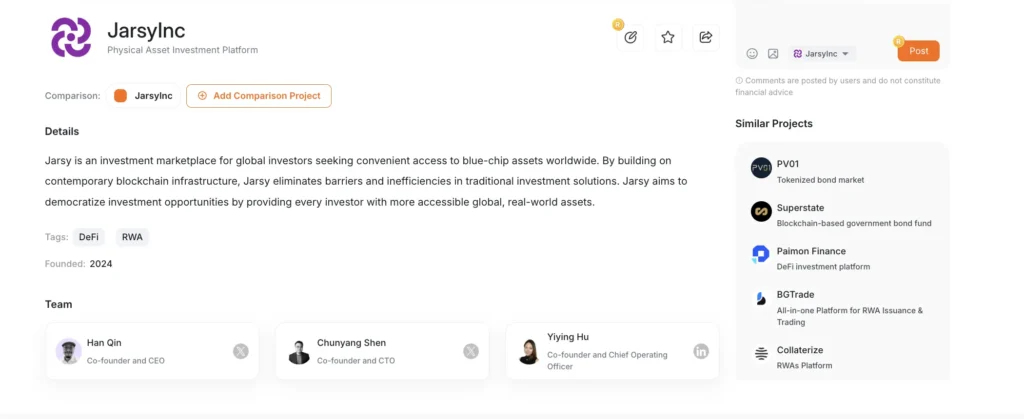Click 'RWAs Platform' description
The image size is (1024, 419).
tap(805, 365)
